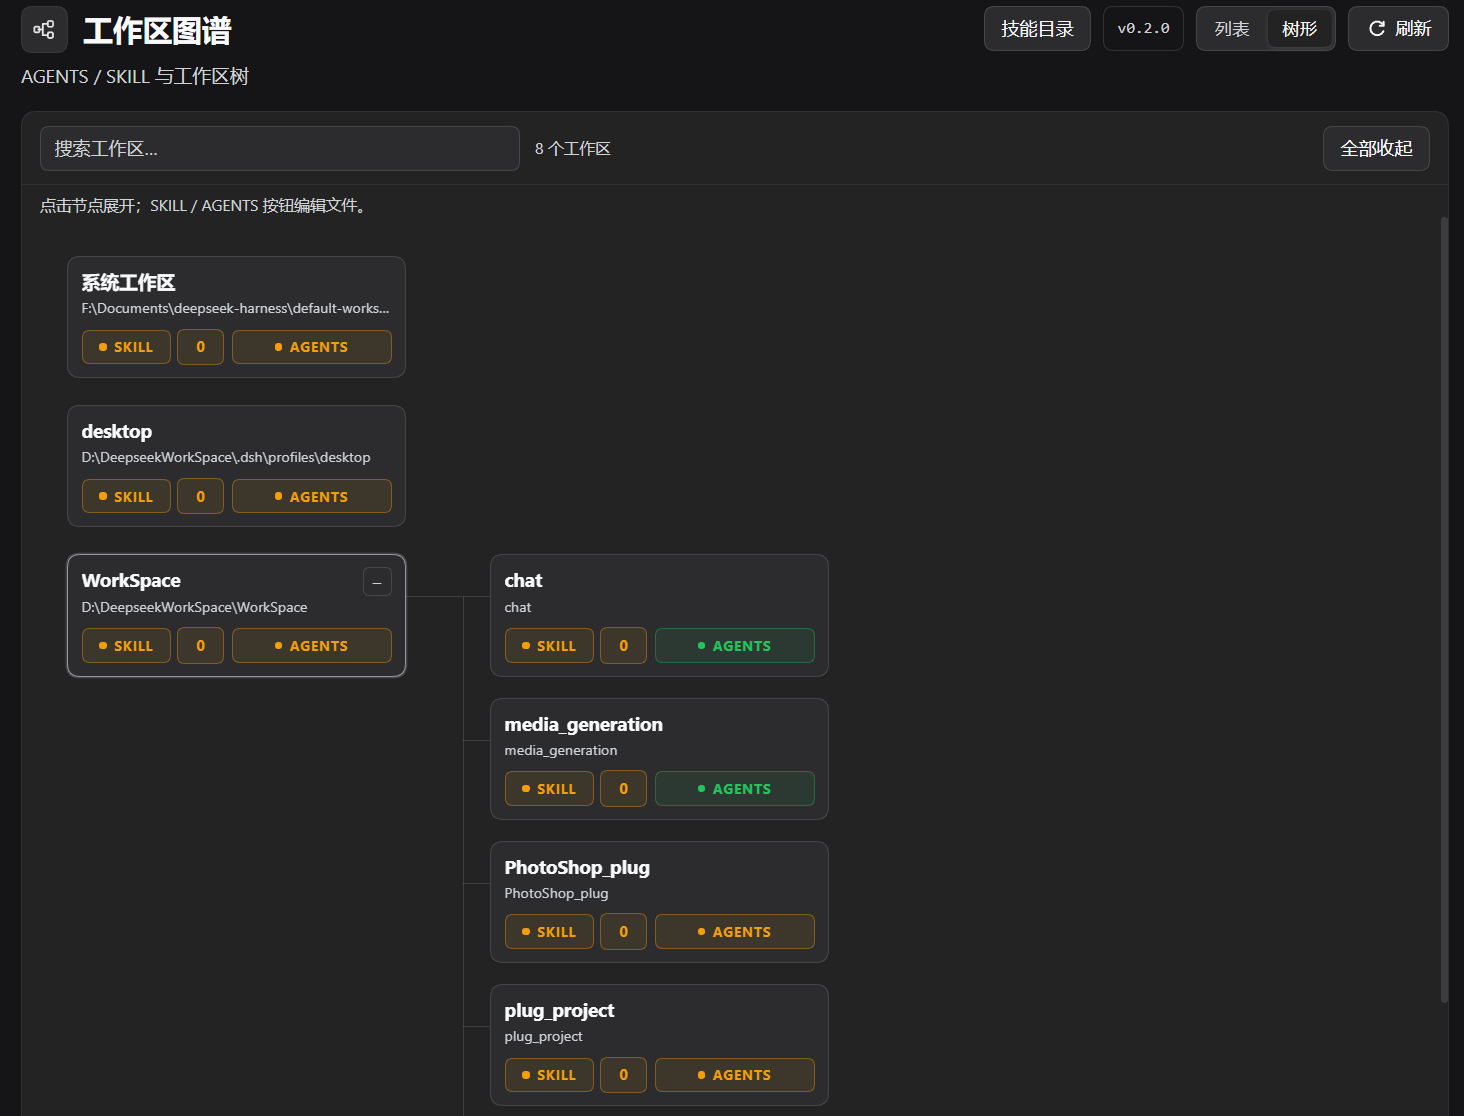Open SKILL for media_generation node
This screenshot has height=1116, width=1464.
(x=549, y=789)
